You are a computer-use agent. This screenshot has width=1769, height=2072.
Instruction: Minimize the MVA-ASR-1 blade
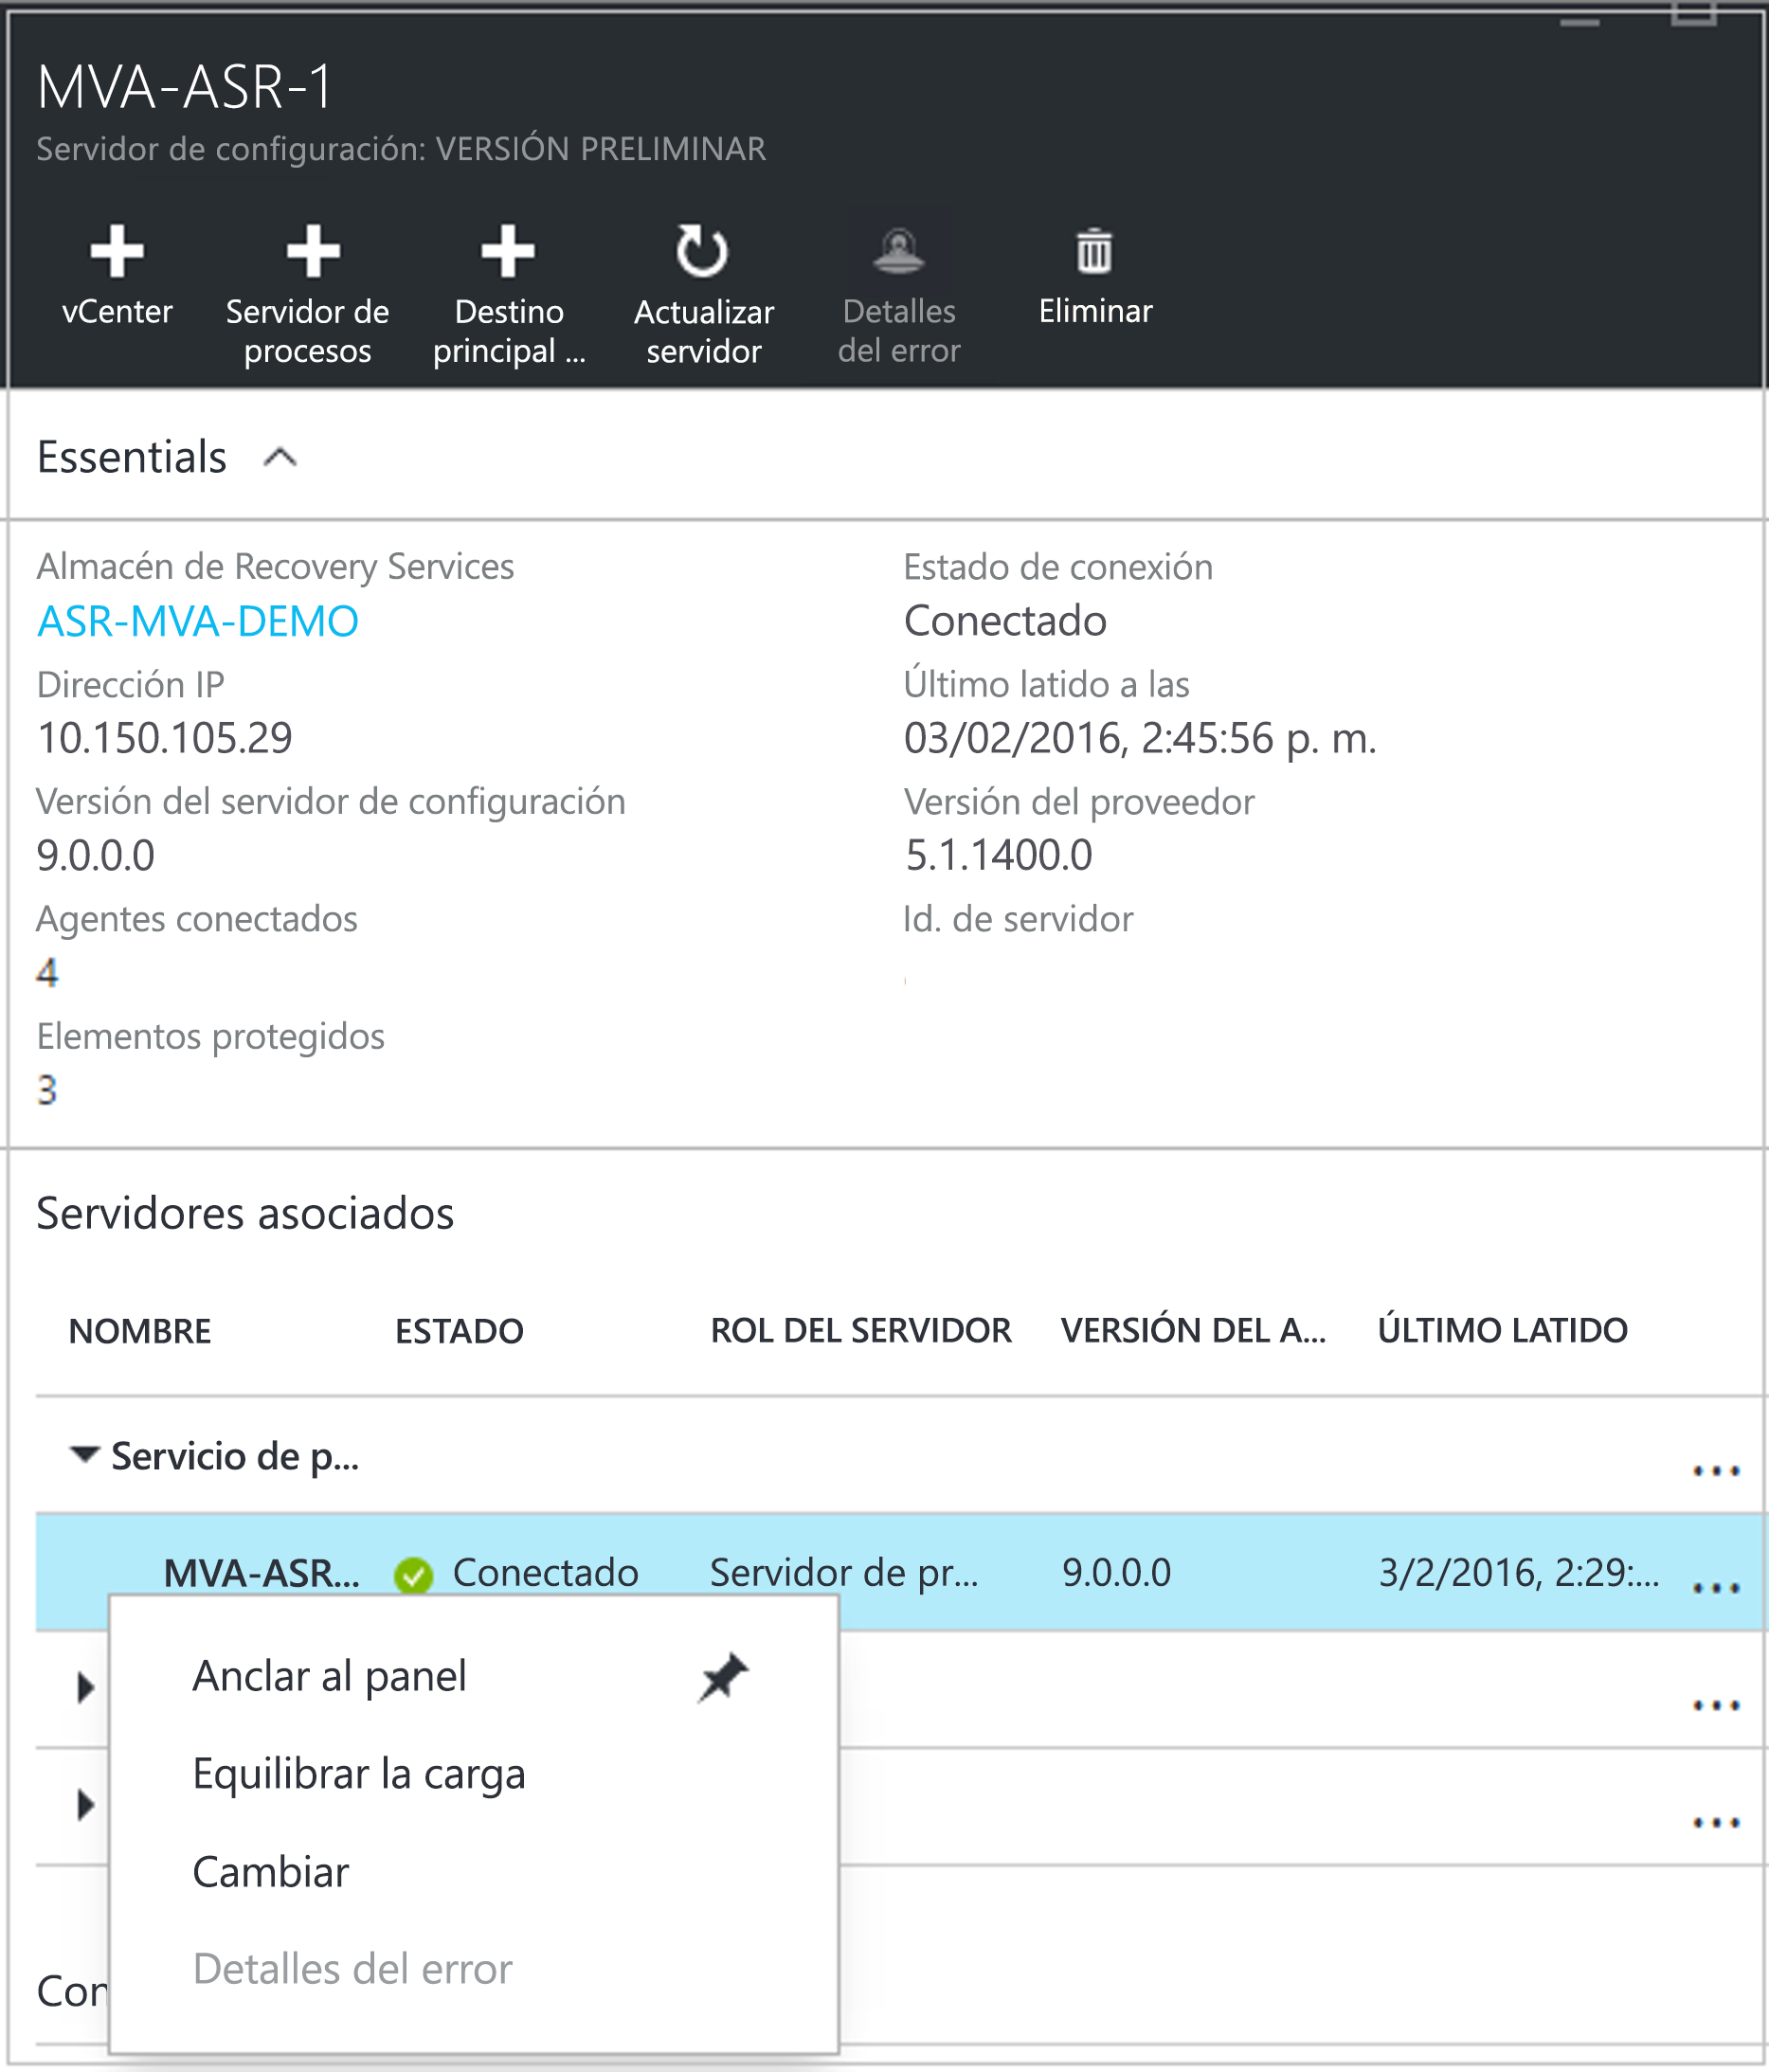(x=1580, y=22)
